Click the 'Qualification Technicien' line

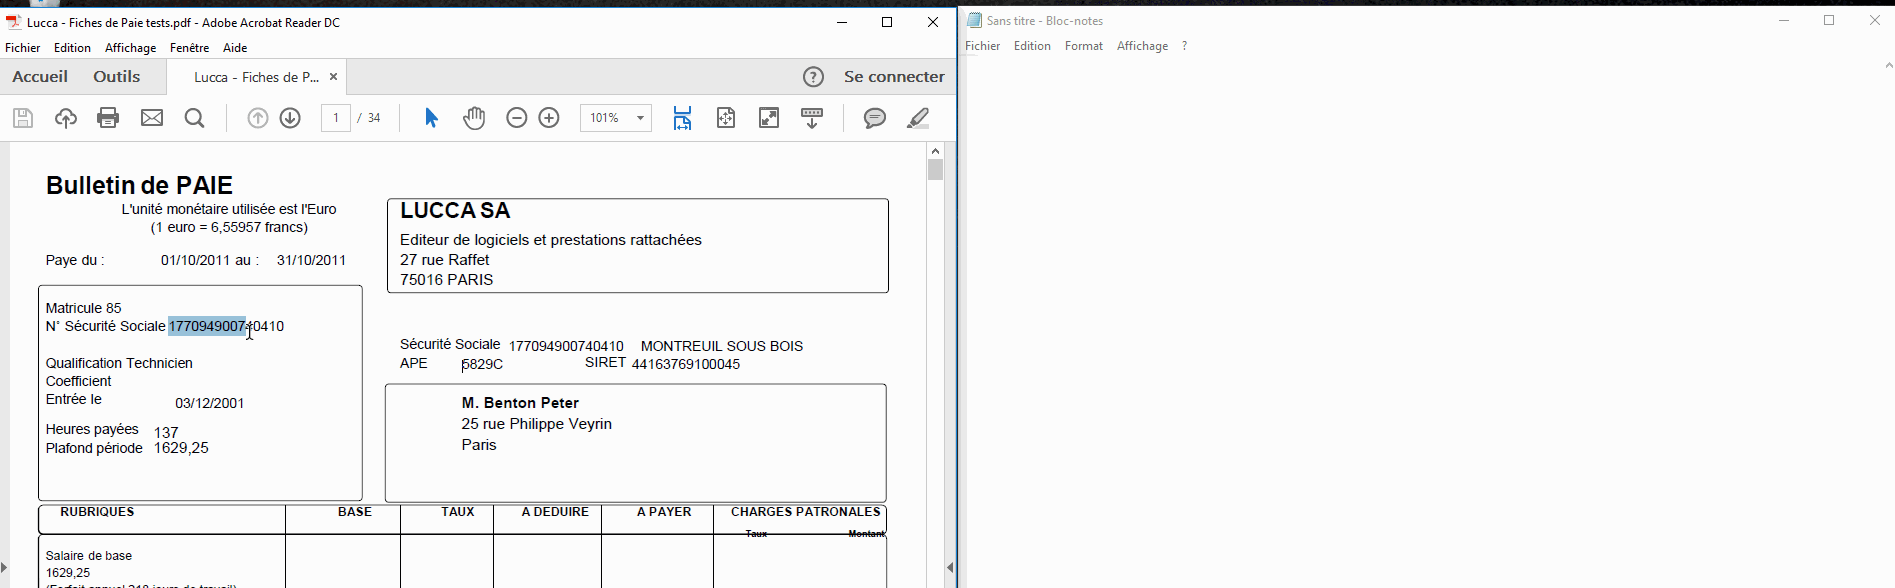point(119,363)
